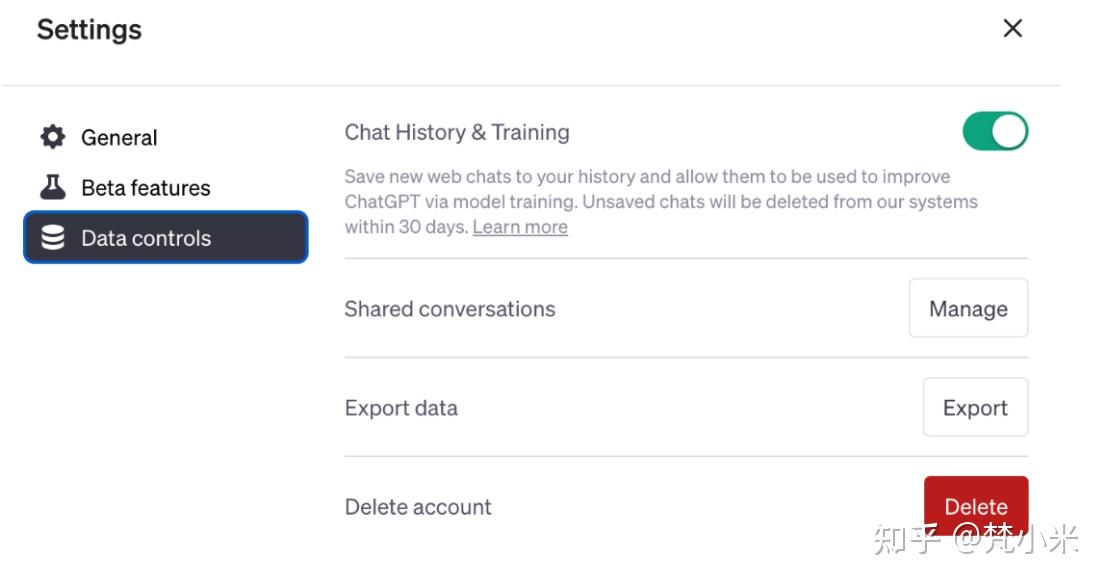Select the Data controls sidebar entry
This screenshot has width=1108, height=587.
pos(147,237)
